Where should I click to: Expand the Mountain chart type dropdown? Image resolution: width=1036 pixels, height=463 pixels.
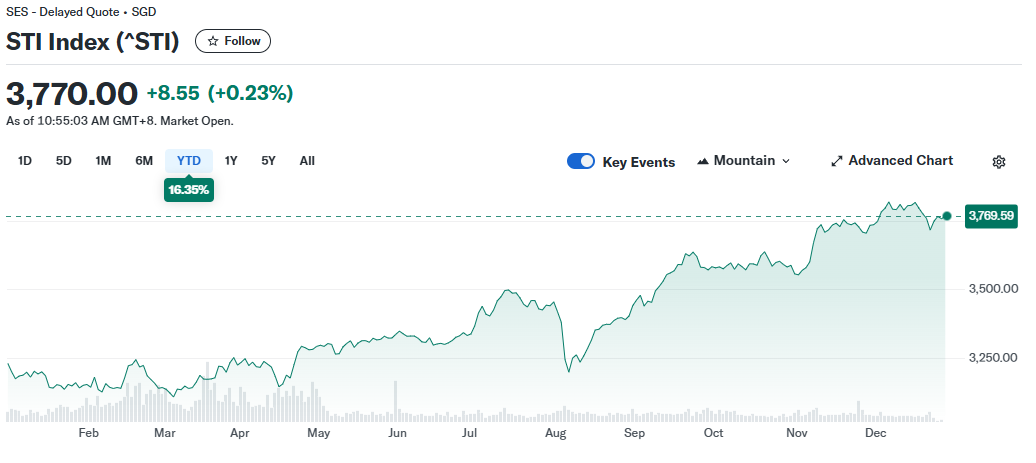785,161
